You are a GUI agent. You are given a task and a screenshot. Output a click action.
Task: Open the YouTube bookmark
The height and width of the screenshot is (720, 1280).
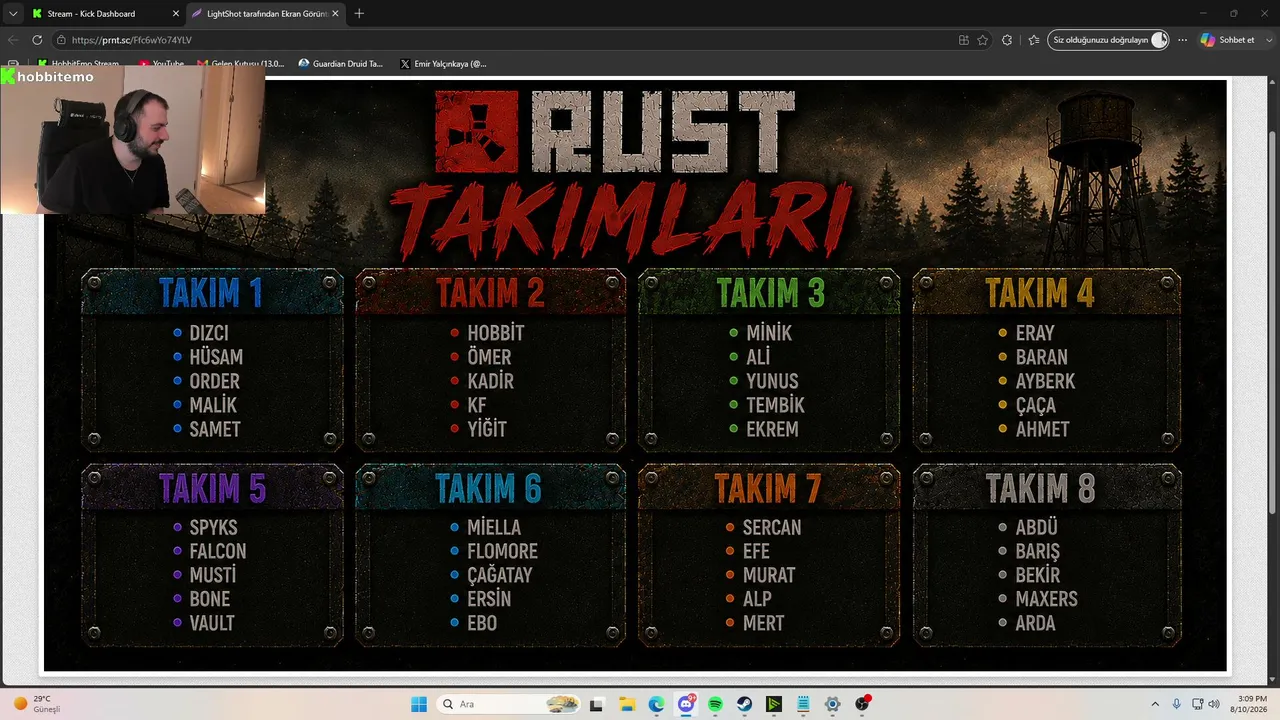(x=161, y=64)
